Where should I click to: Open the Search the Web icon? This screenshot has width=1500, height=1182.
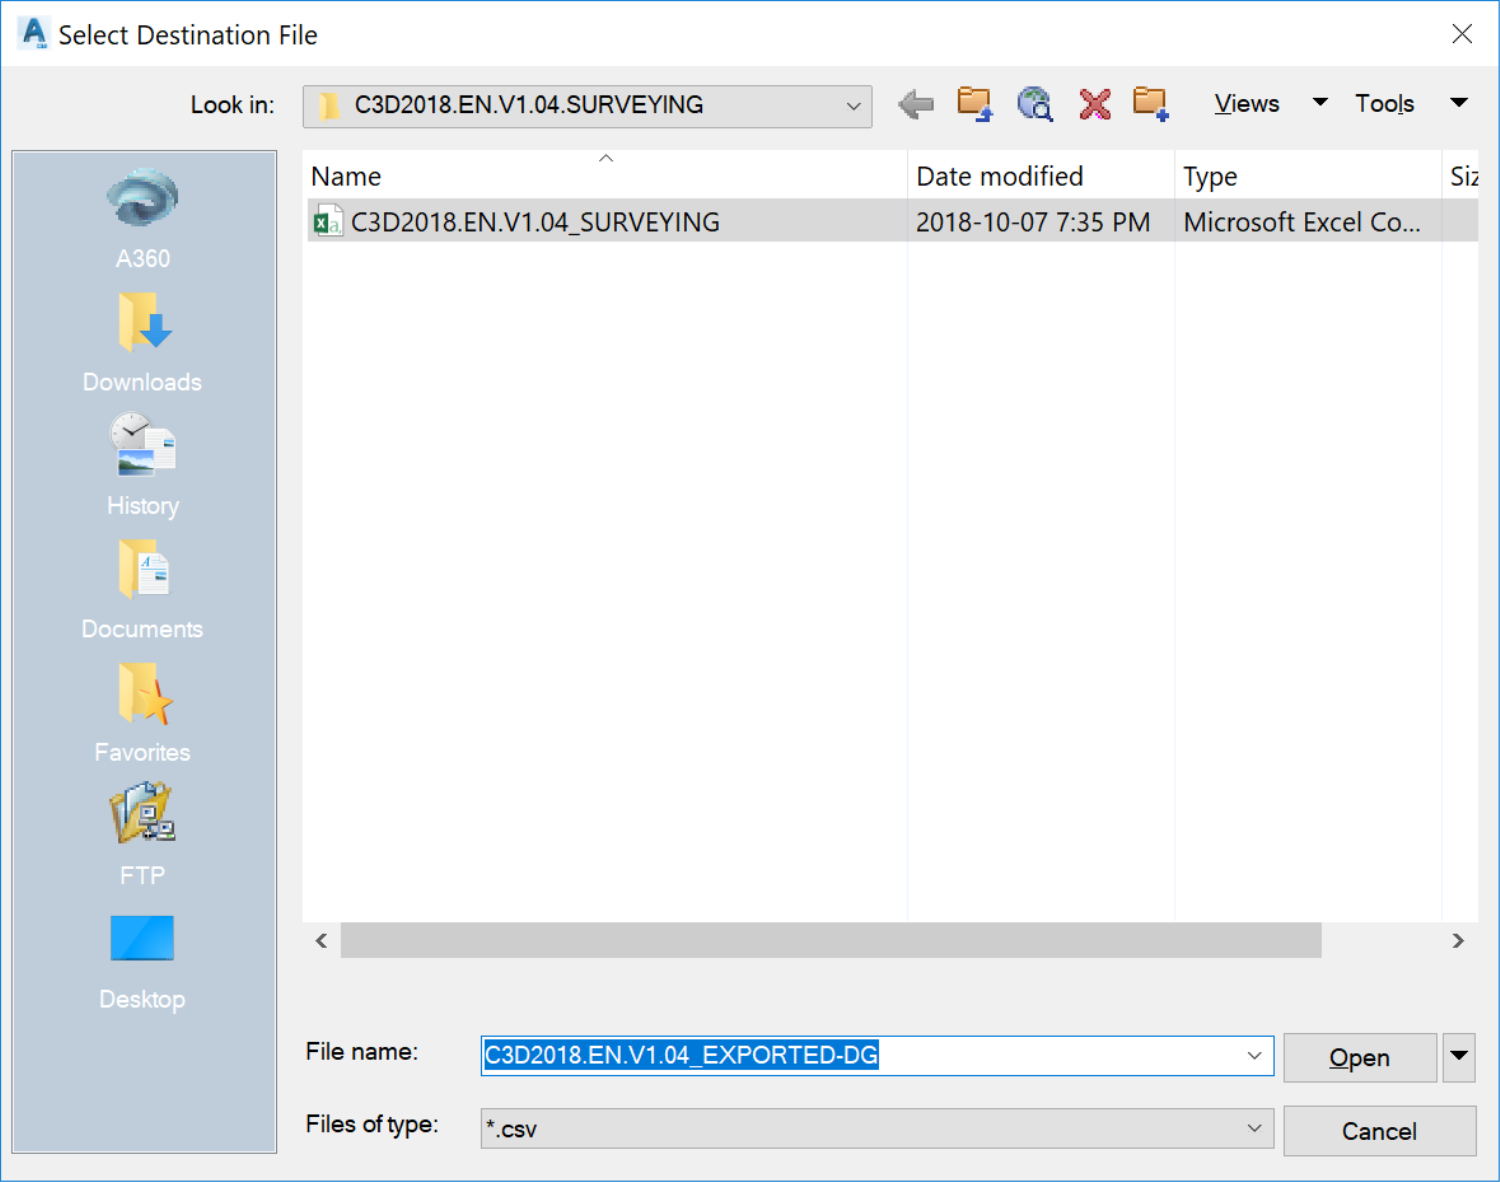(x=1035, y=104)
